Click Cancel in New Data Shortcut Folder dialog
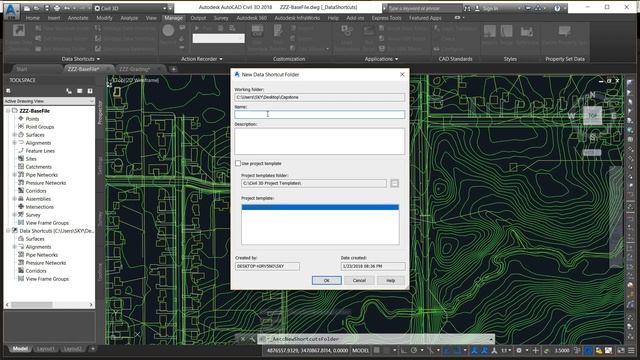The width and height of the screenshot is (640, 360). point(359,280)
